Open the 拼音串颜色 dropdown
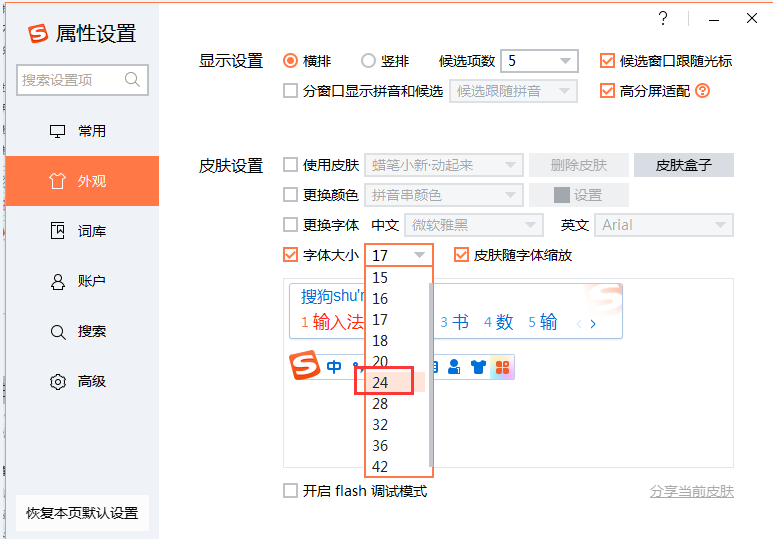This screenshot has height=539, width=773. coord(444,195)
